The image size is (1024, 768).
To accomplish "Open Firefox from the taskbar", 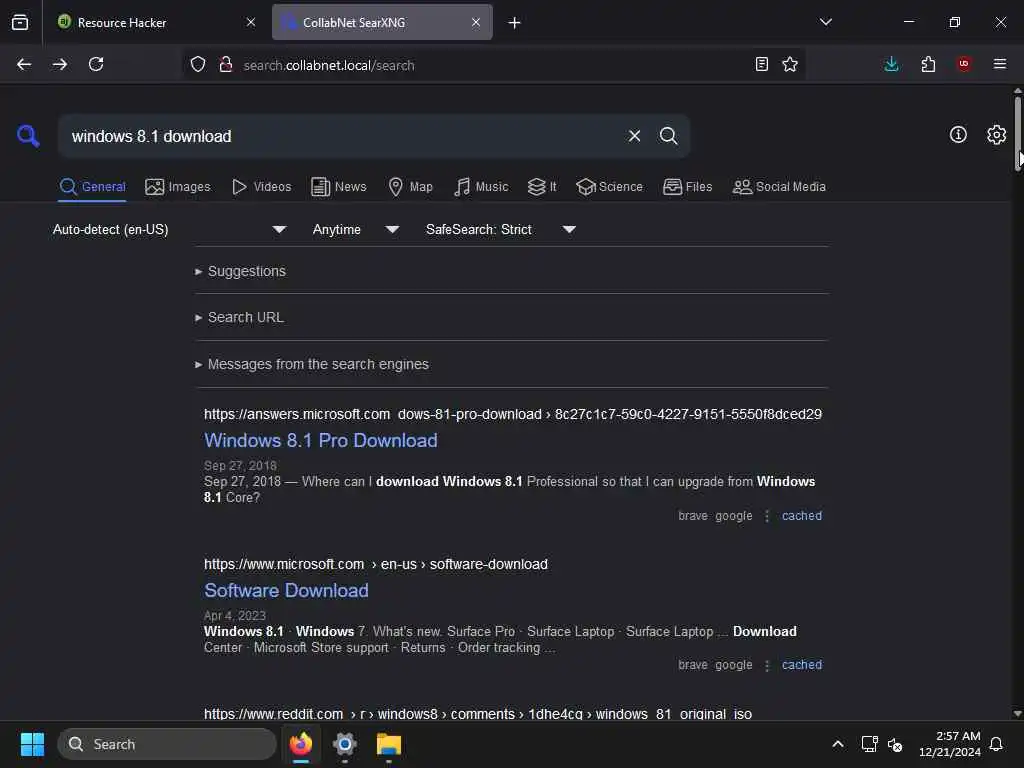I will click(x=301, y=744).
